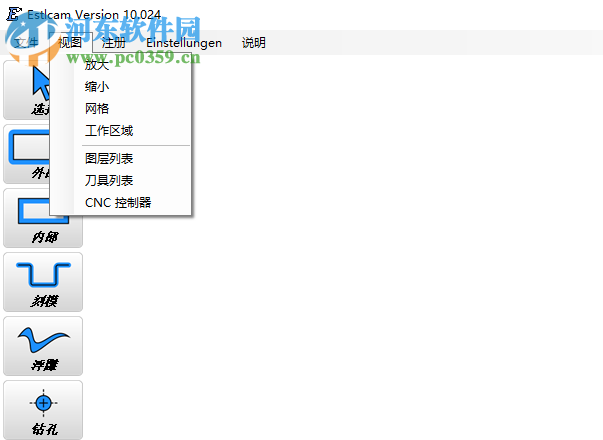Choose the drilling (钻孔) tool
603x440 pixels.
[x=43, y=410]
